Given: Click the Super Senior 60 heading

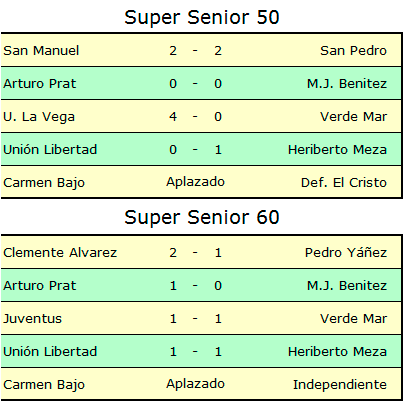Looking at the screenshot, I should click(202, 217).
